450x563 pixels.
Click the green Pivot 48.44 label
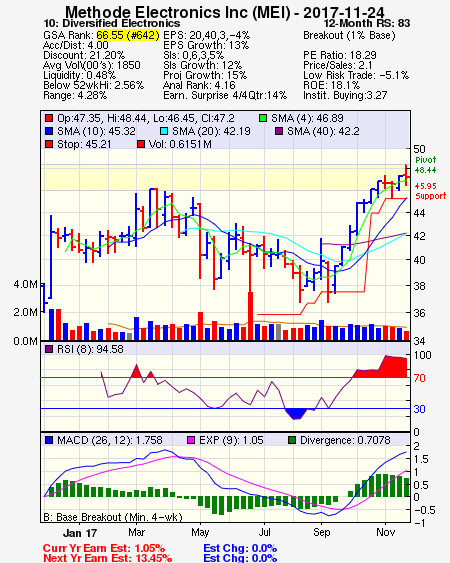point(426,165)
